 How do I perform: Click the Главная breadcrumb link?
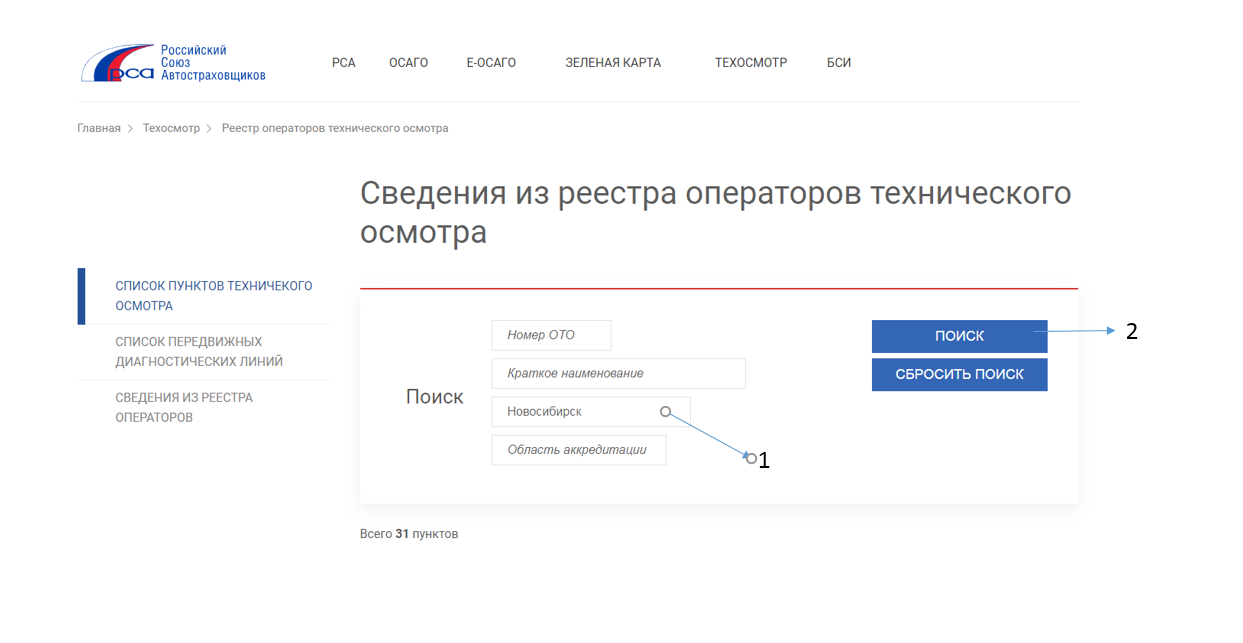[99, 128]
